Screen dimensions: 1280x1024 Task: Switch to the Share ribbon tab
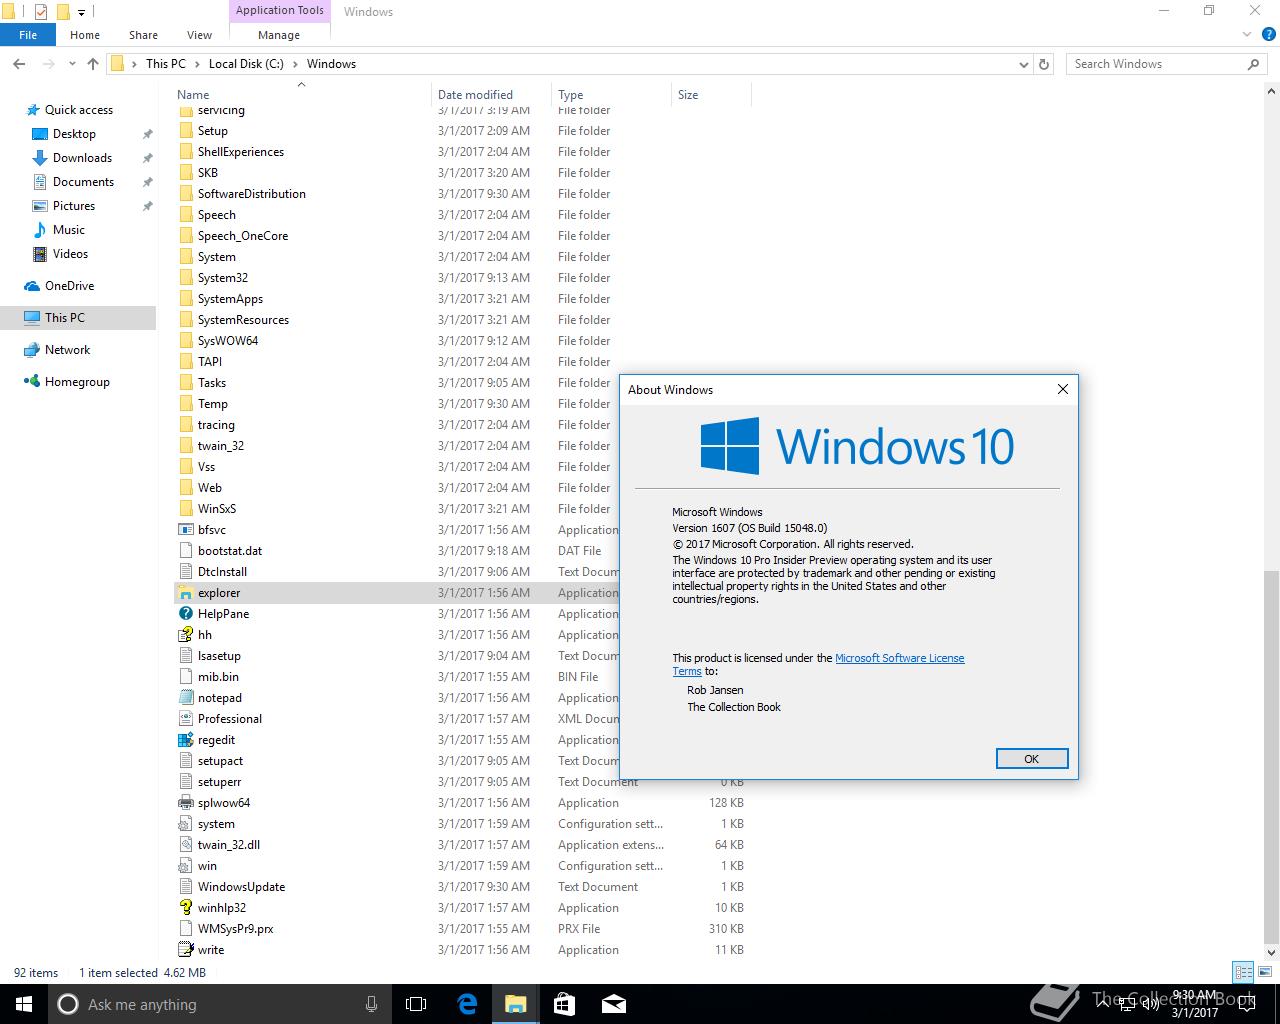pyautogui.click(x=143, y=35)
